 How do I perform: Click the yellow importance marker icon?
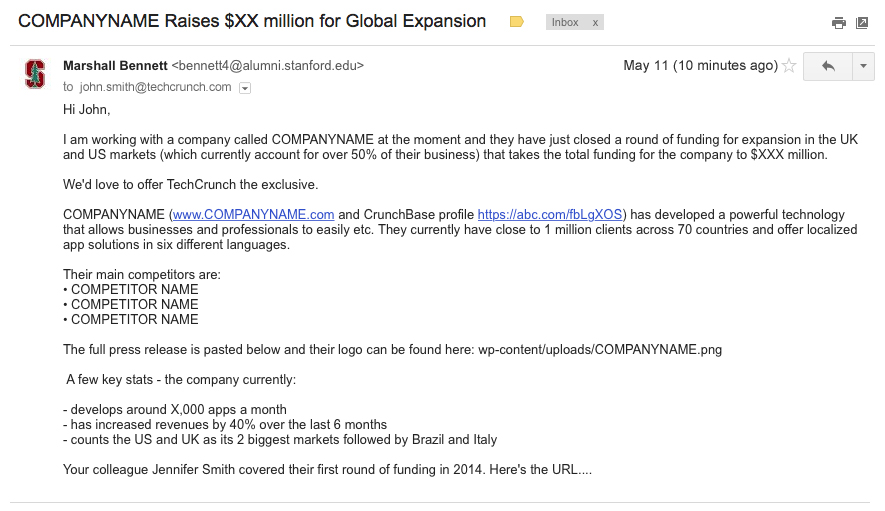click(517, 22)
